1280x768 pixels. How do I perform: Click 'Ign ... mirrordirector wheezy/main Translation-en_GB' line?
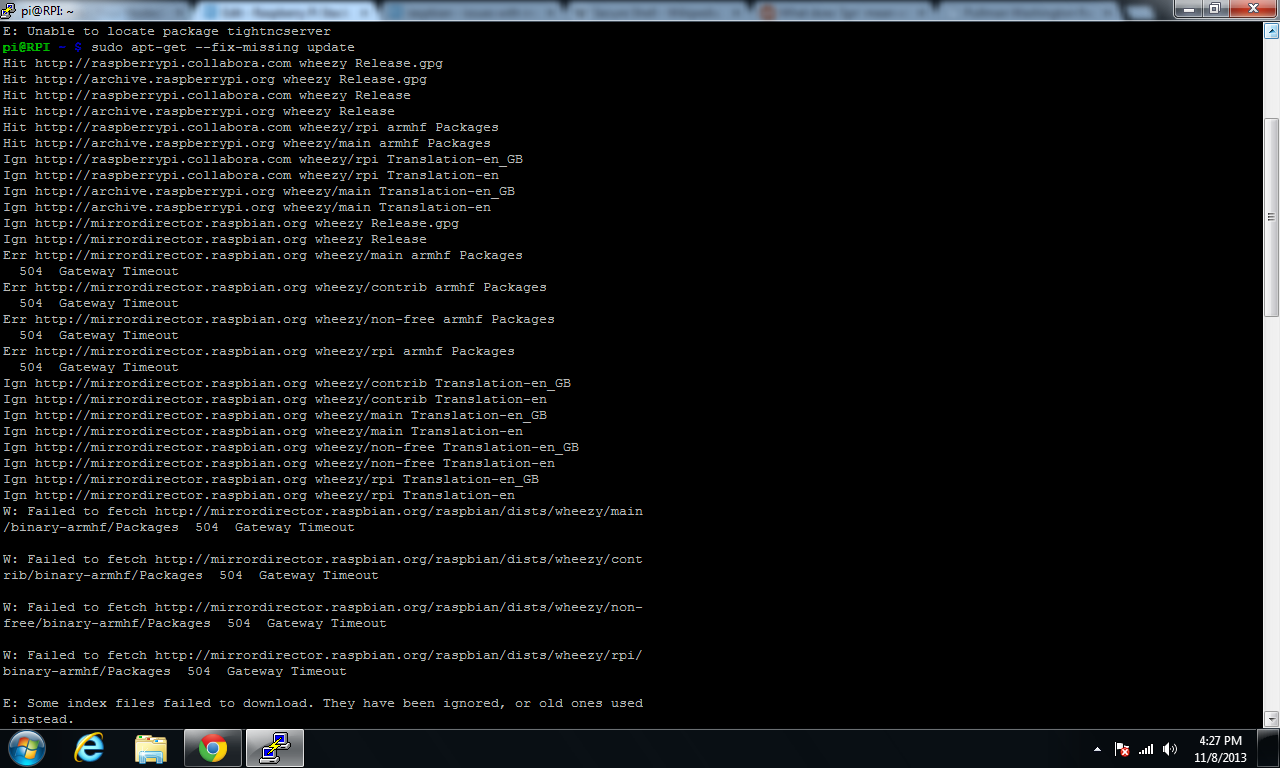tap(275, 415)
